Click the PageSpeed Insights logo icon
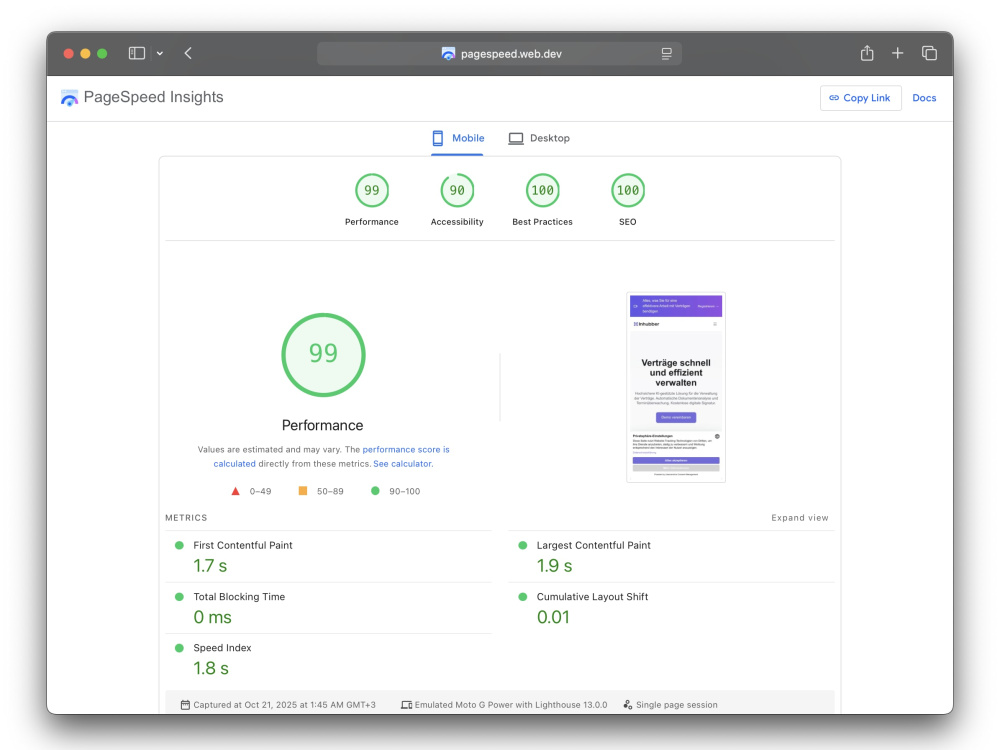 [69, 98]
